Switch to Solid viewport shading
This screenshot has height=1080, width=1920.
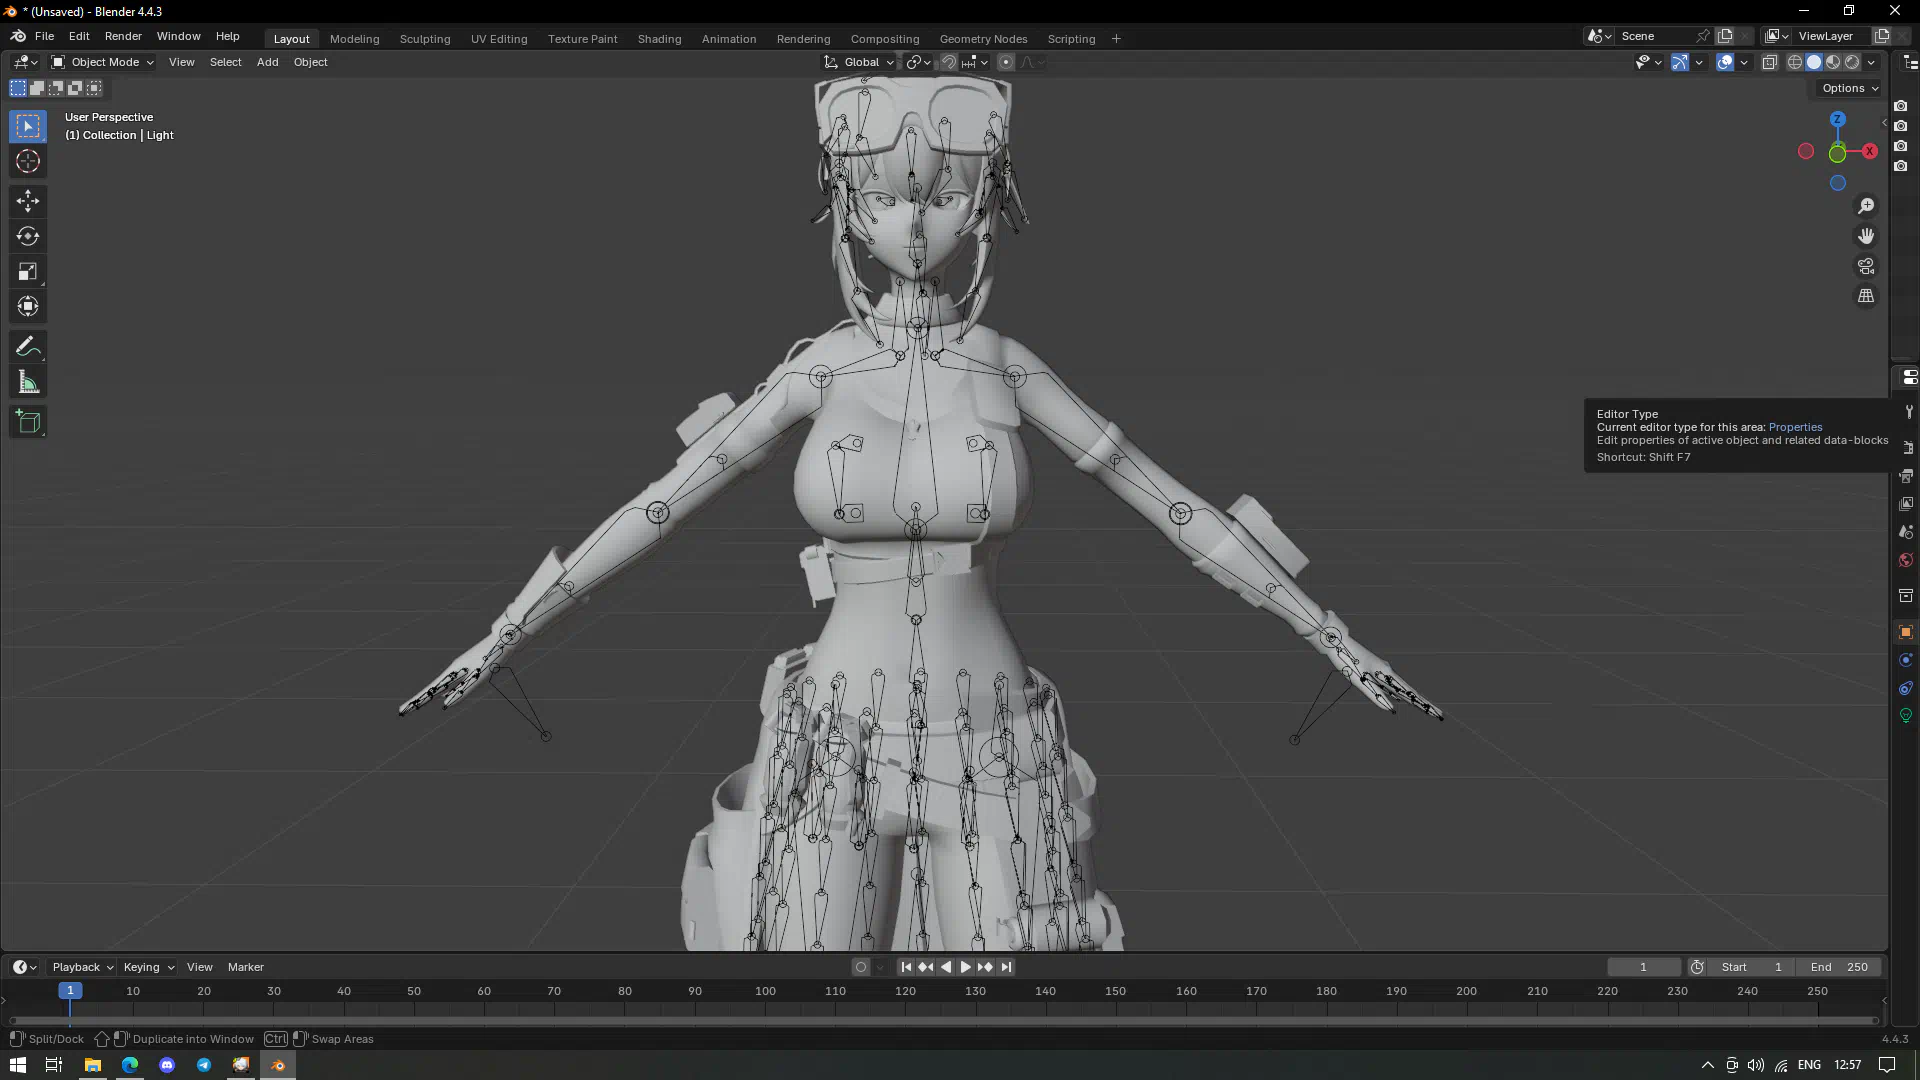point(1814,62)
